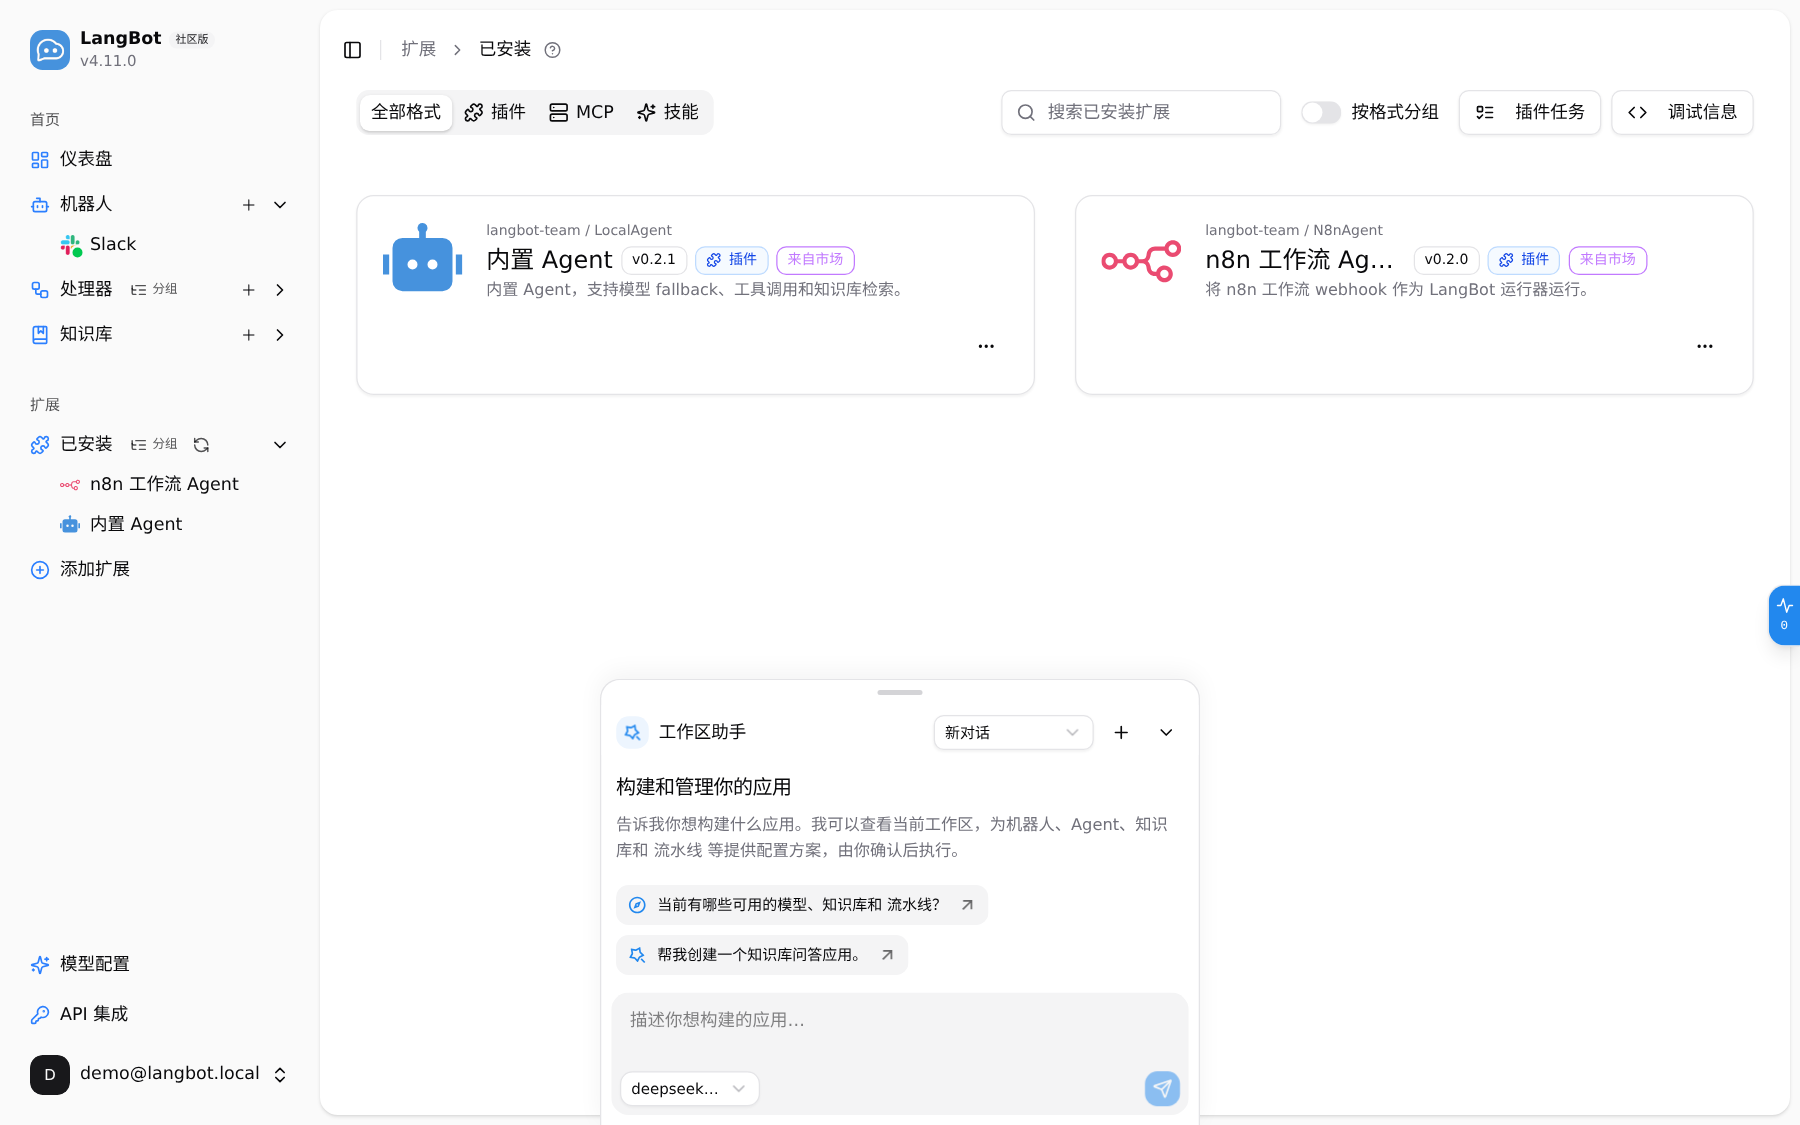
Task: Click the LangBot logo icon
Action: [x=50, y=49]
